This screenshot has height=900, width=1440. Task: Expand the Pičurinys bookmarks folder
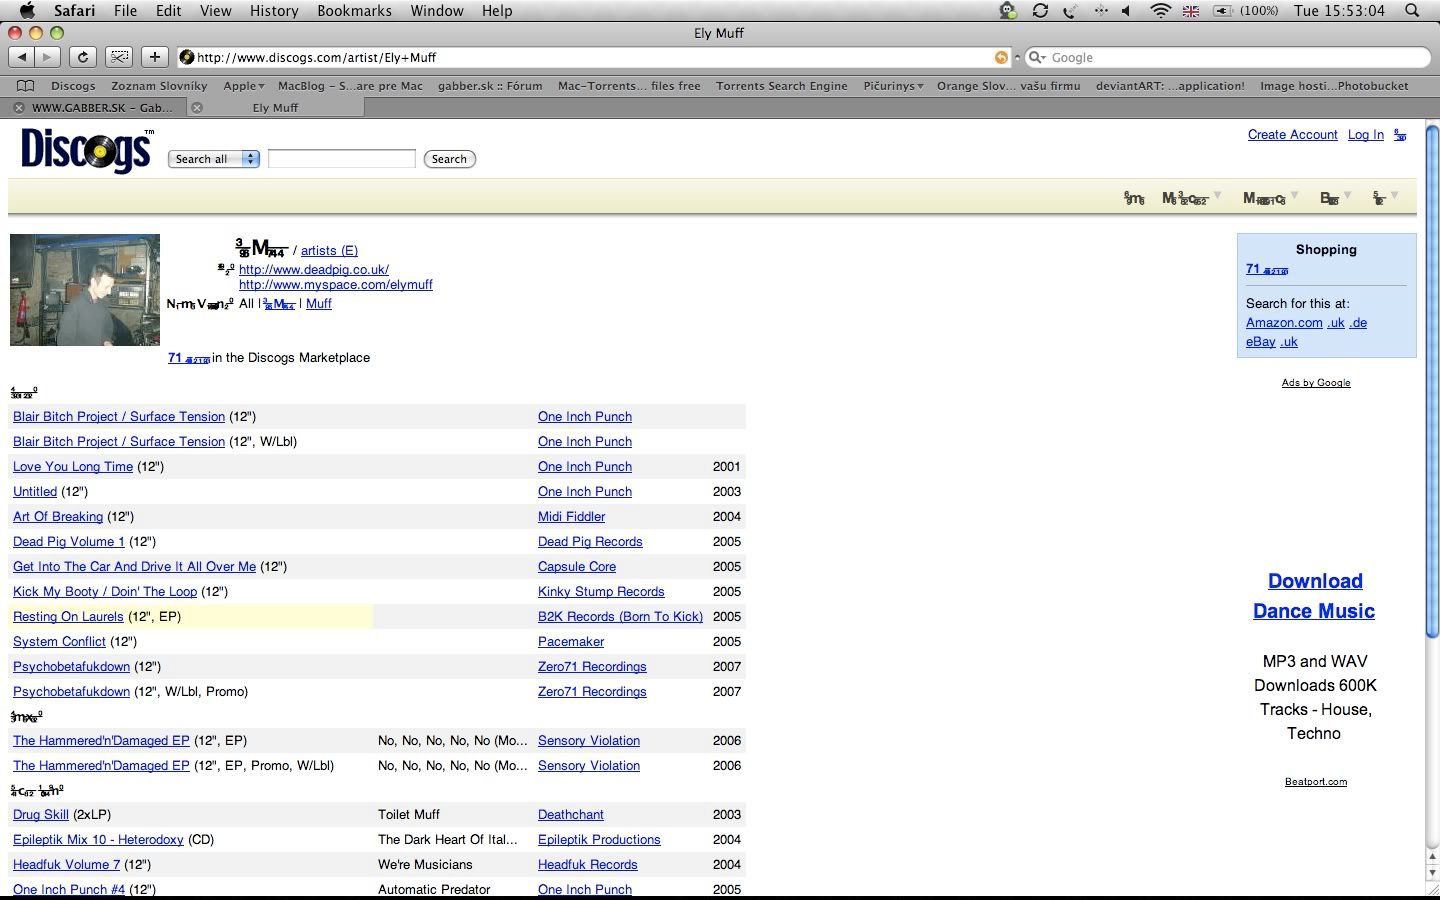tap(893, 86)
